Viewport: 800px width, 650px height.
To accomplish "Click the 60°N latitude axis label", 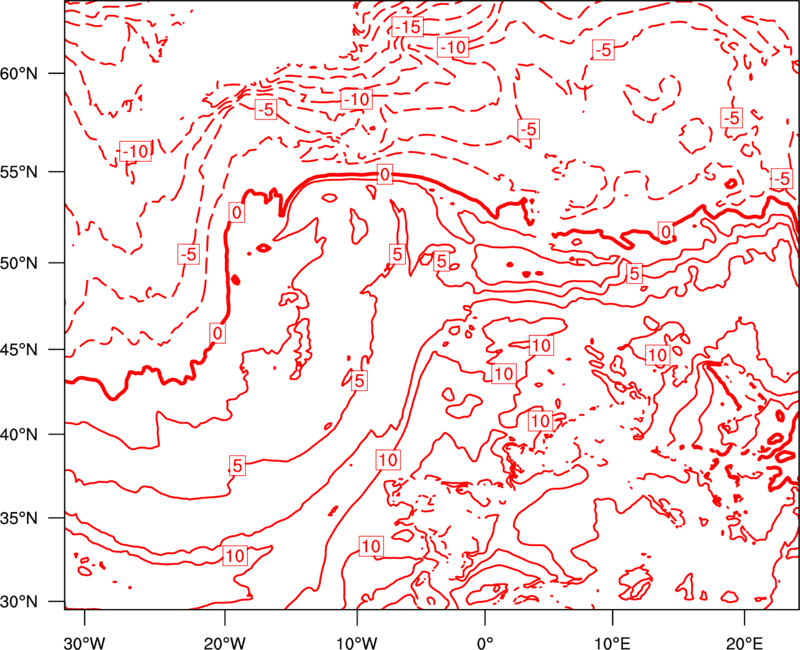I will click(19, 73).
